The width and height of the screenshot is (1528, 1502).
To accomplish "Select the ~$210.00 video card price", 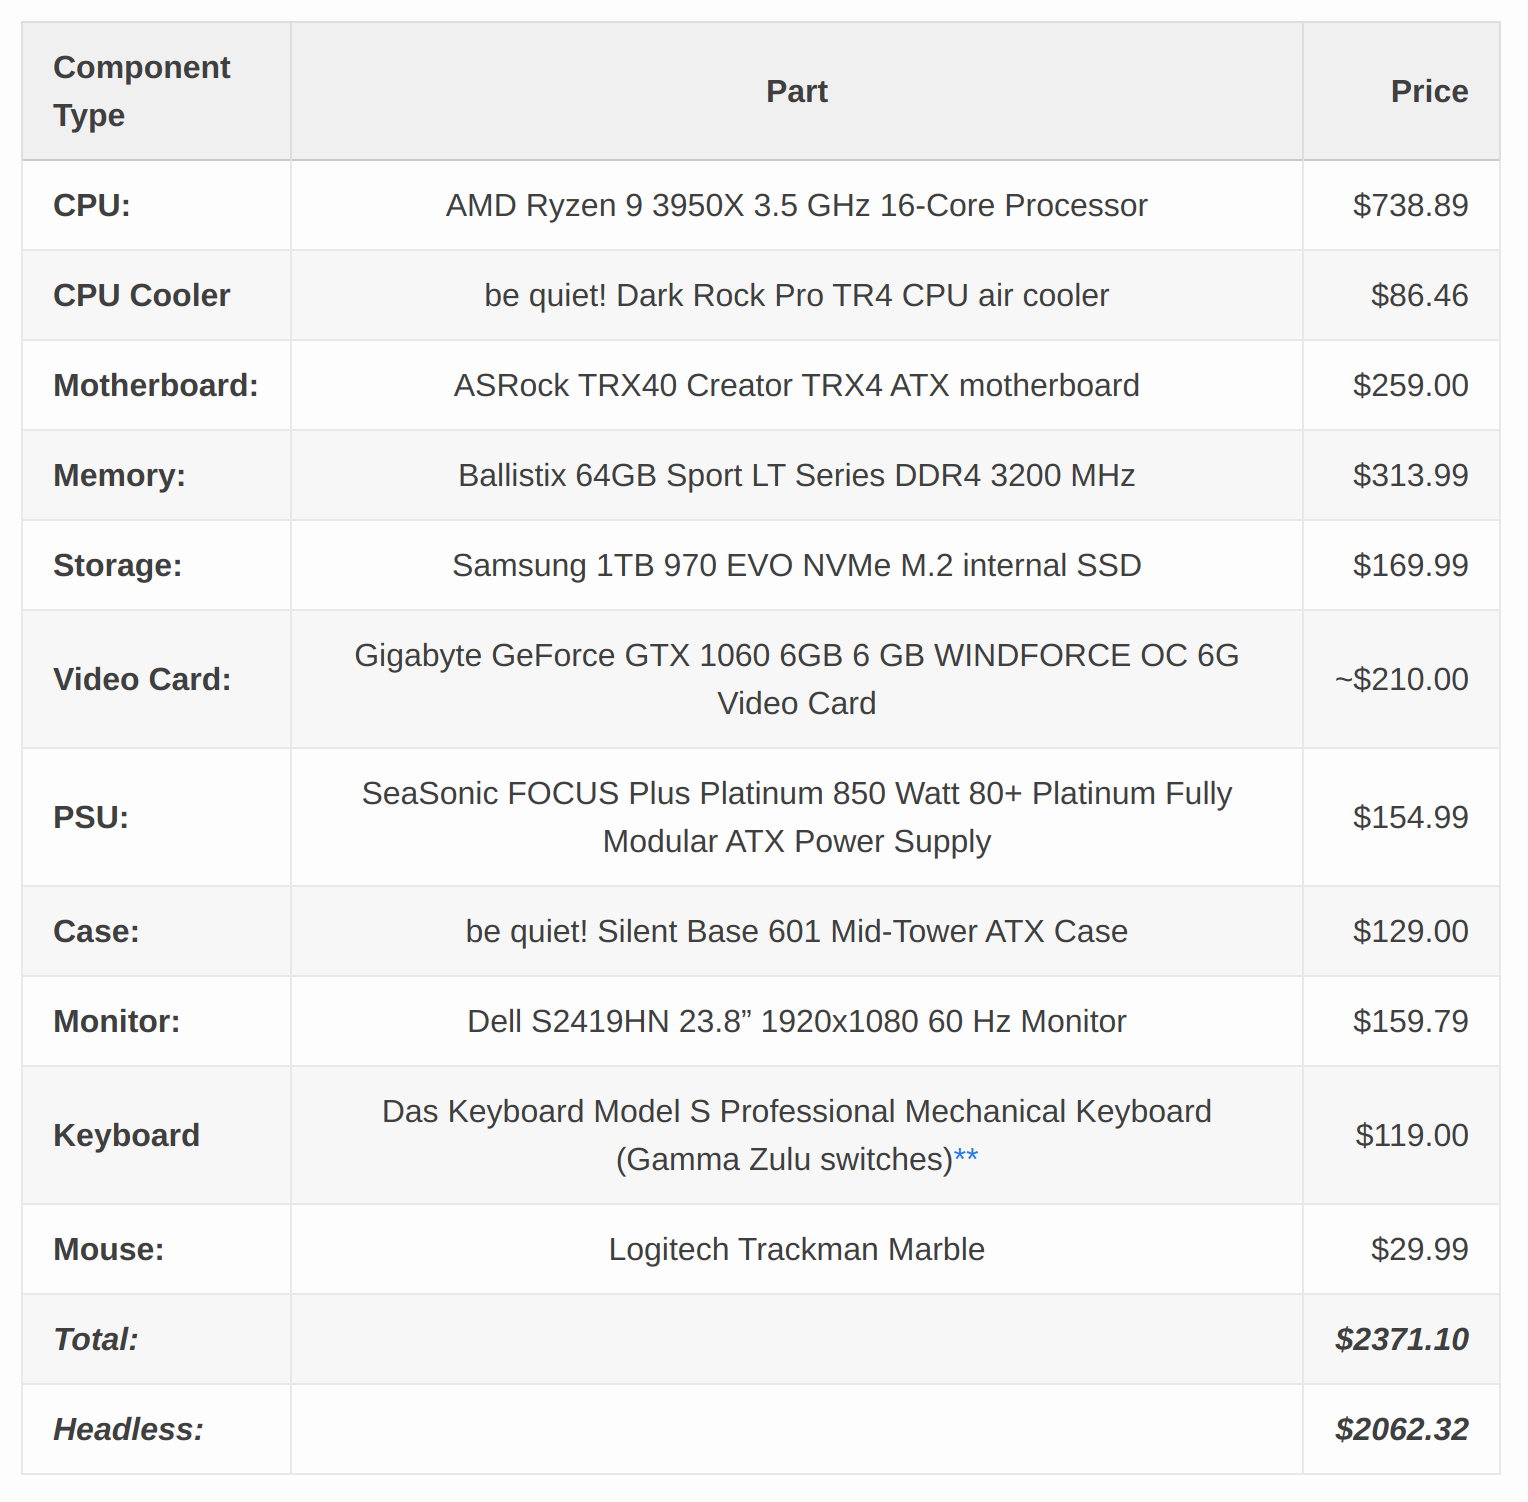I will click(x=1401, y=679).
